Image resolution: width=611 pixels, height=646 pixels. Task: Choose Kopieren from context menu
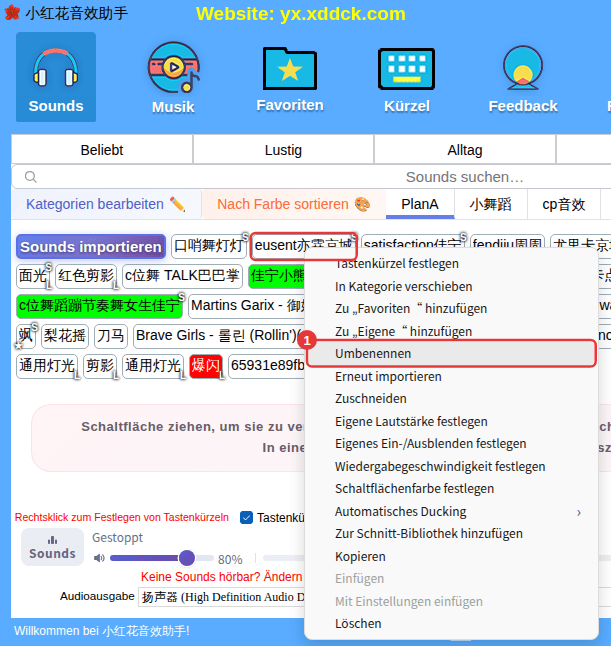tap(361, 557)
